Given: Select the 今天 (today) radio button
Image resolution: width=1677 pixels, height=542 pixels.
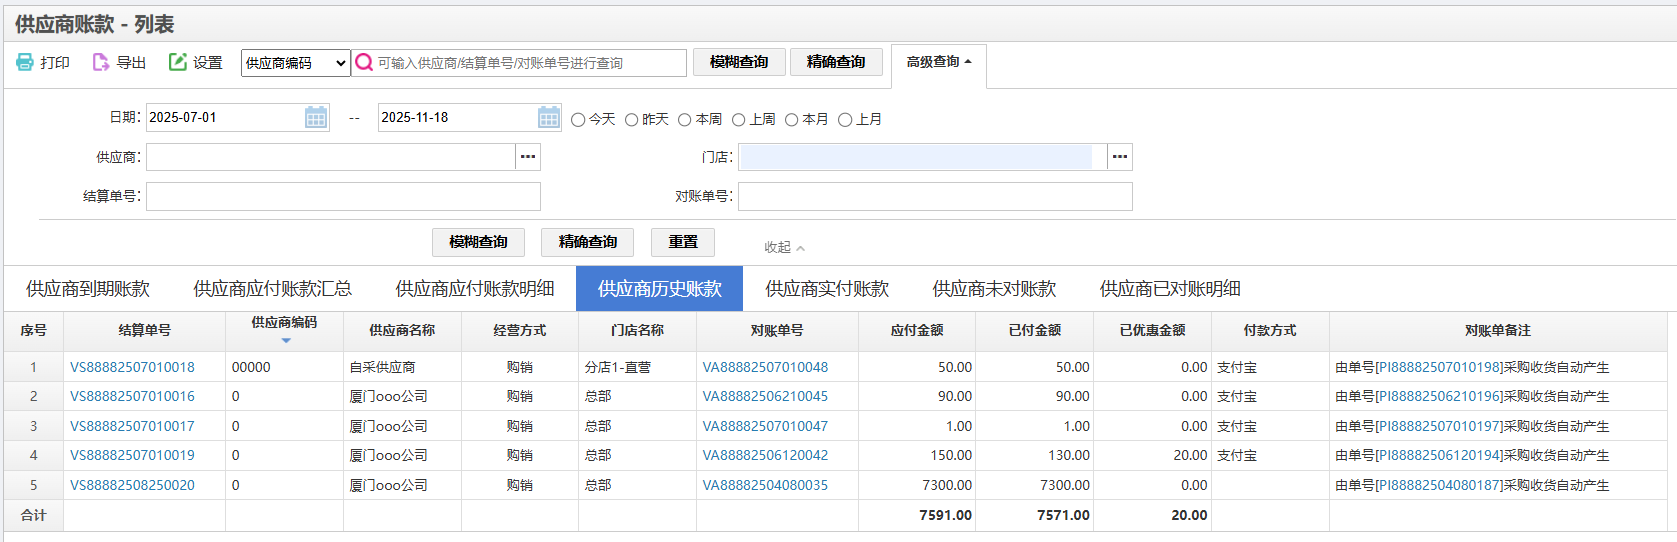Looking at the screenshot, I should [578, 120].
